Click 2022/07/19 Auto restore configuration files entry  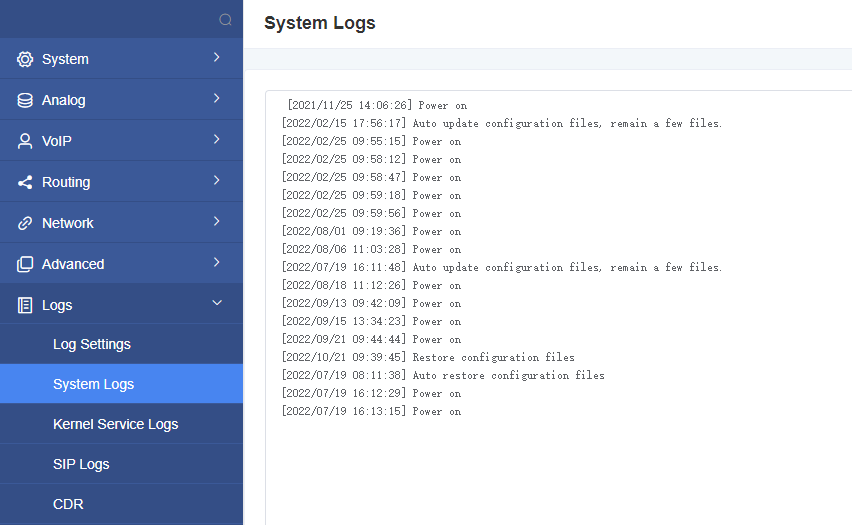click(x=443, y=375)
